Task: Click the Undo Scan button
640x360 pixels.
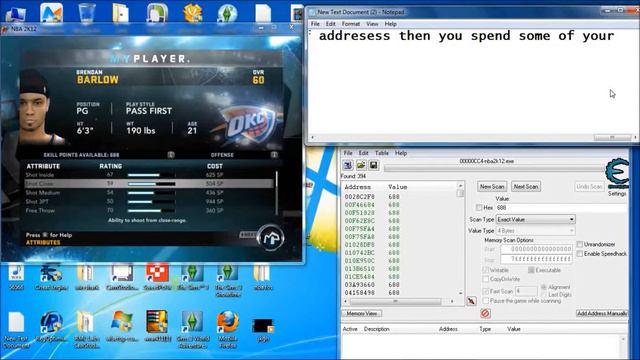Action: pos(589,187)
